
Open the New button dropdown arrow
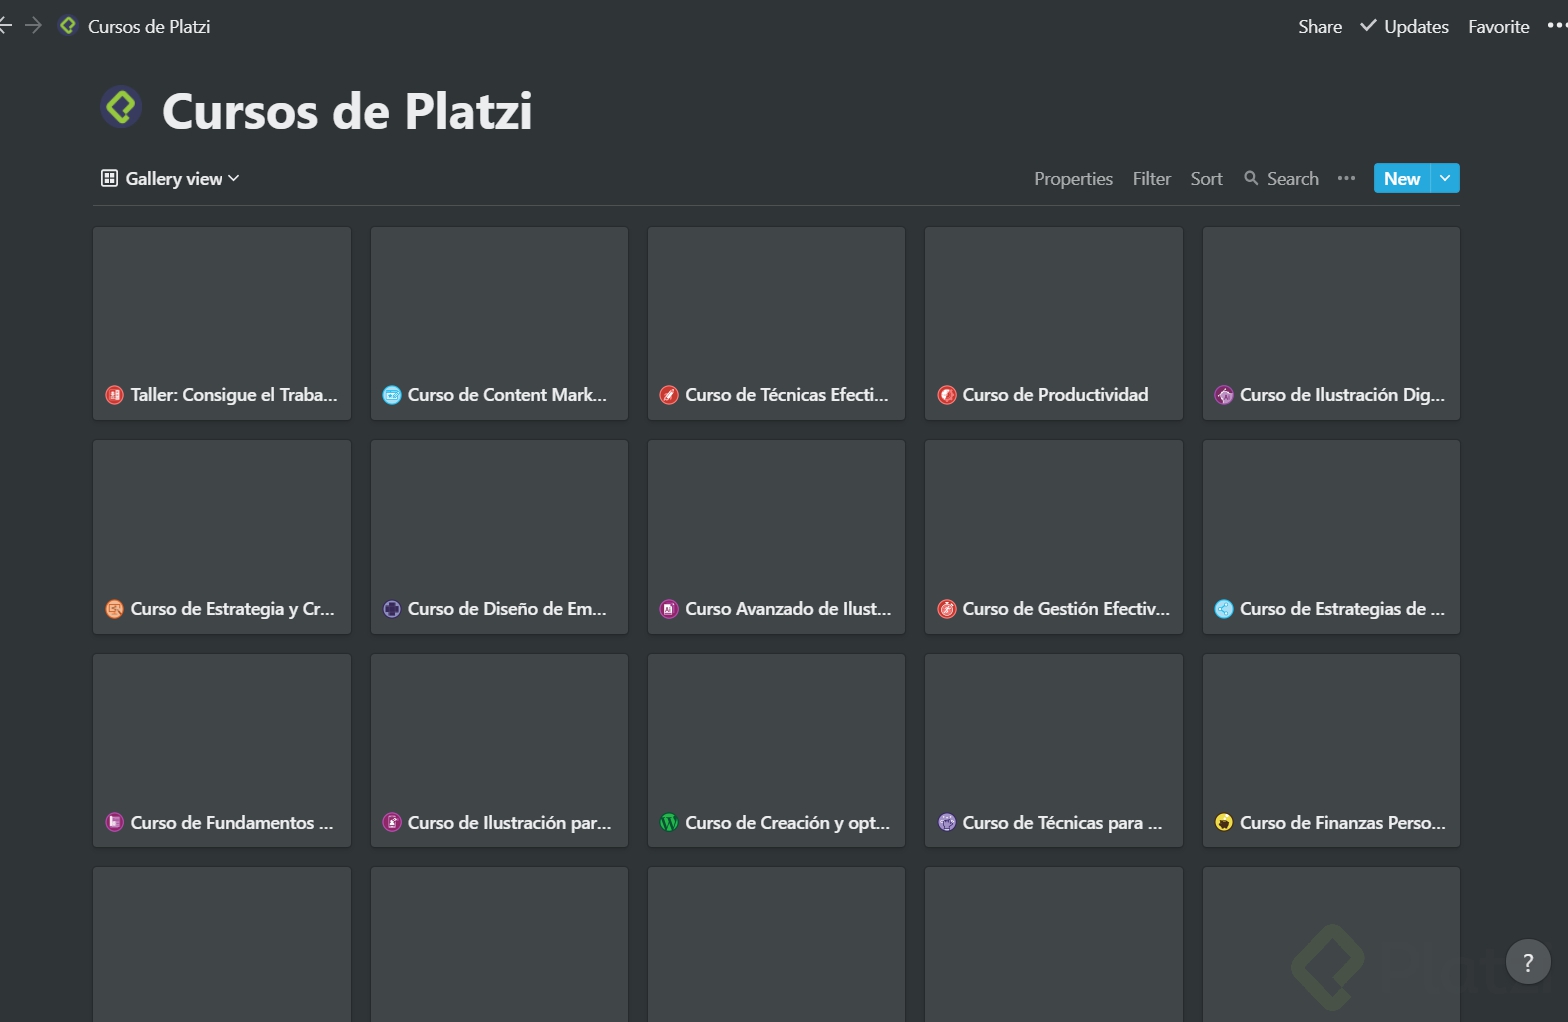point(1445,178)
